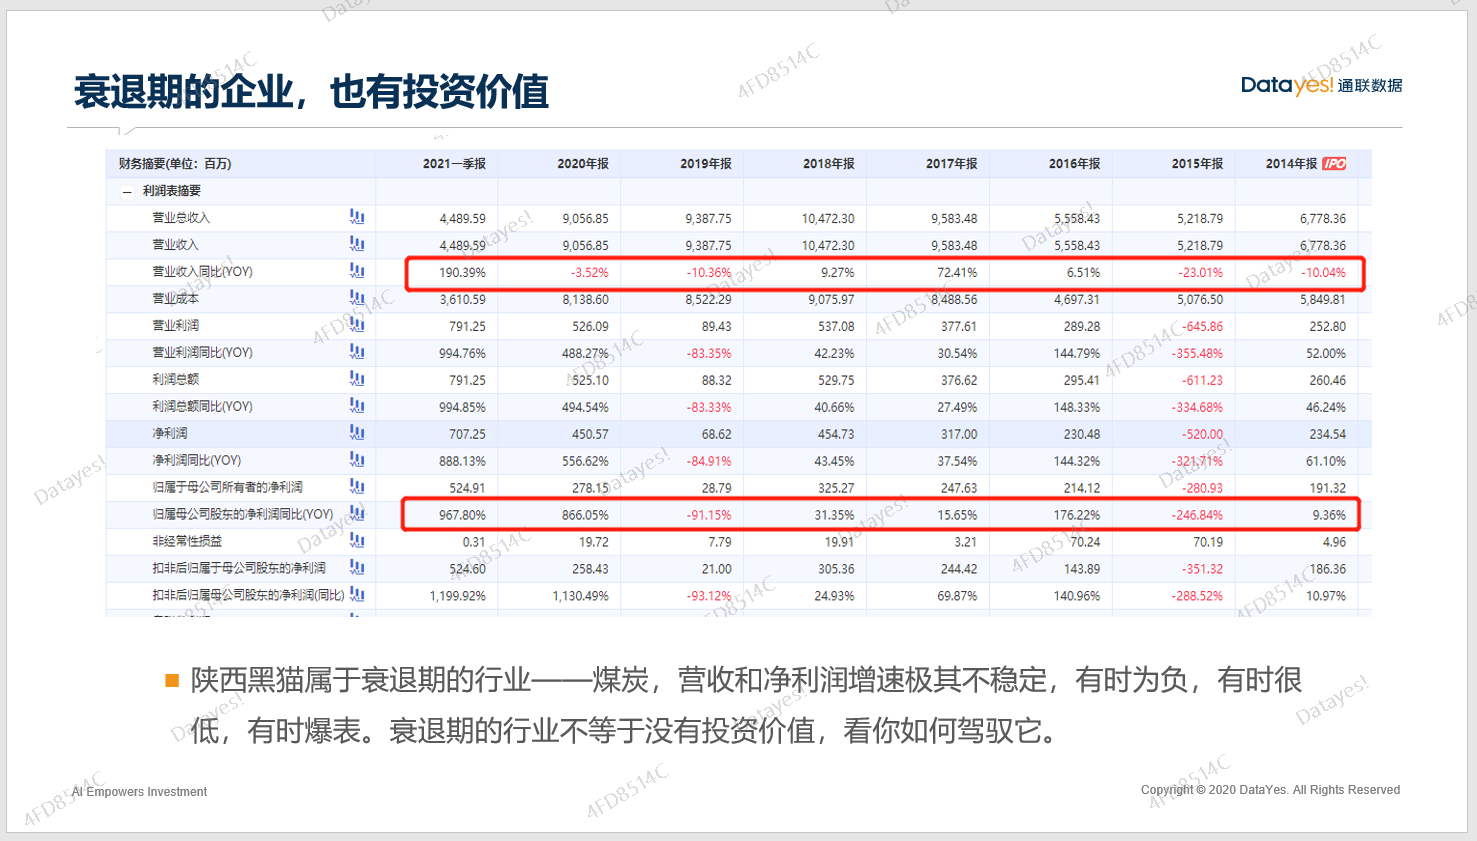The width and height of the screenshot is (1477, 841).
Task: Open the chart icon for 非经常性损益
Action: point(357,541)
